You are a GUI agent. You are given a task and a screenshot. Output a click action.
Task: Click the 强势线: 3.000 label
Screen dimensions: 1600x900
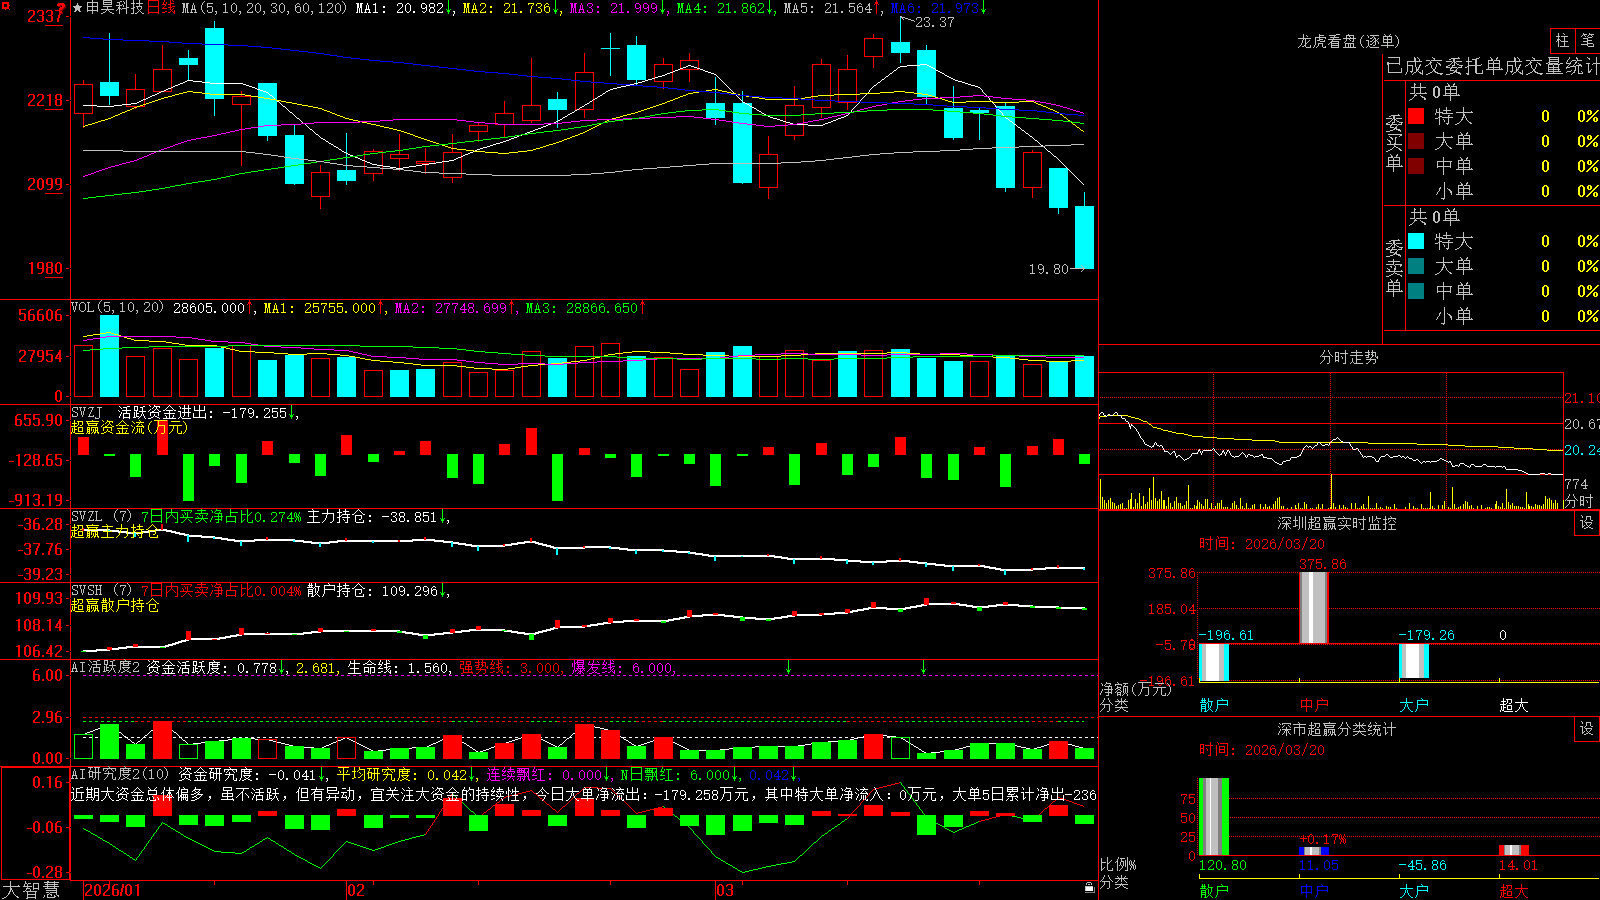[x=511, y=667]
